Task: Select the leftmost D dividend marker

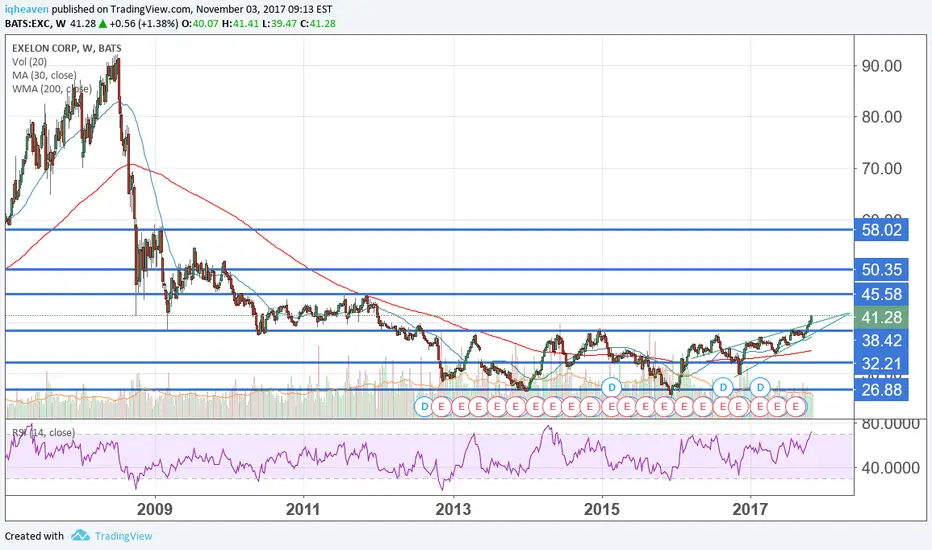Action: (x=424, y=407)
